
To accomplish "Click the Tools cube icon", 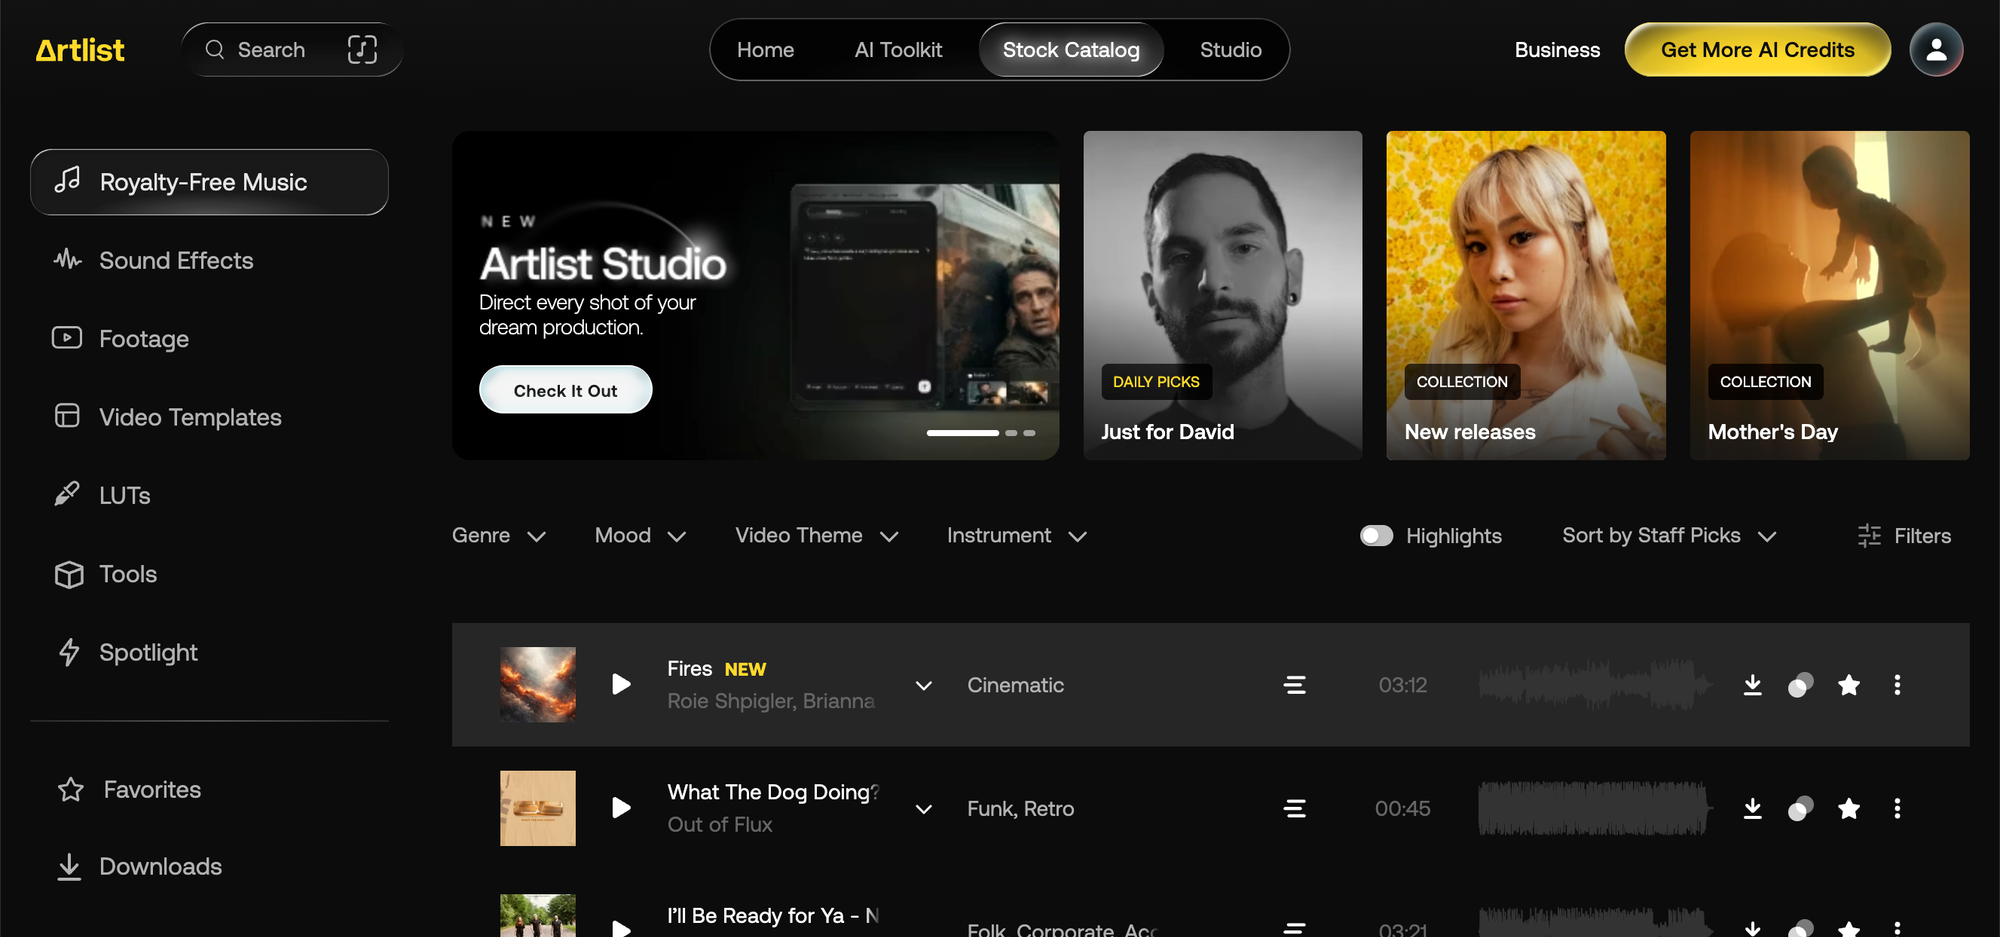I will (x=69, y=574).
